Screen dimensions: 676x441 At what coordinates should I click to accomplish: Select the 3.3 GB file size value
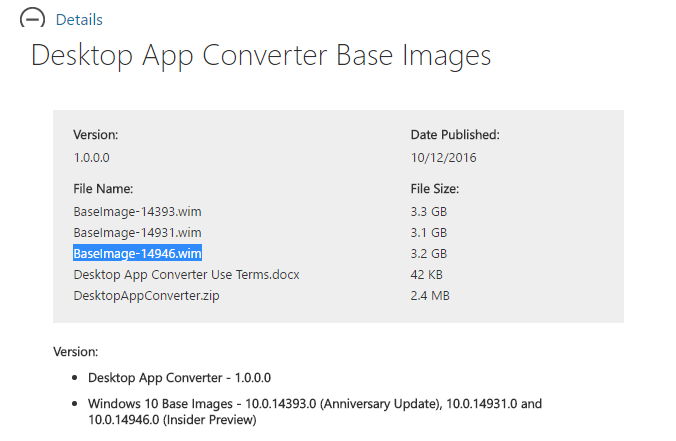(x=429, y=212)
